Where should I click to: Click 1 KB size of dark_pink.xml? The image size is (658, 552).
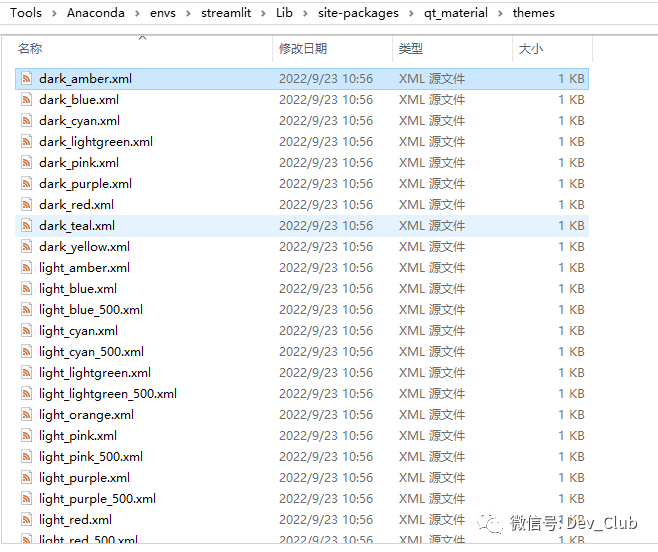point(571,162)
